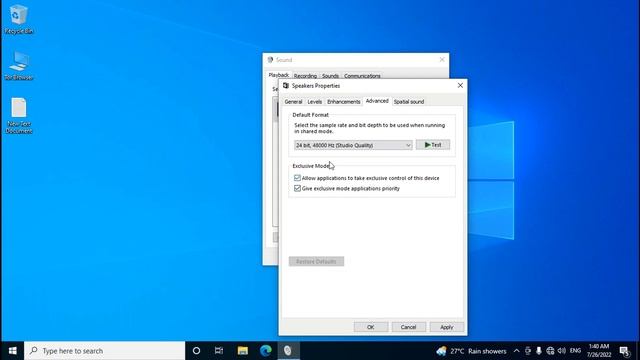Open the Action Center notifications icon

coord(624,351)
